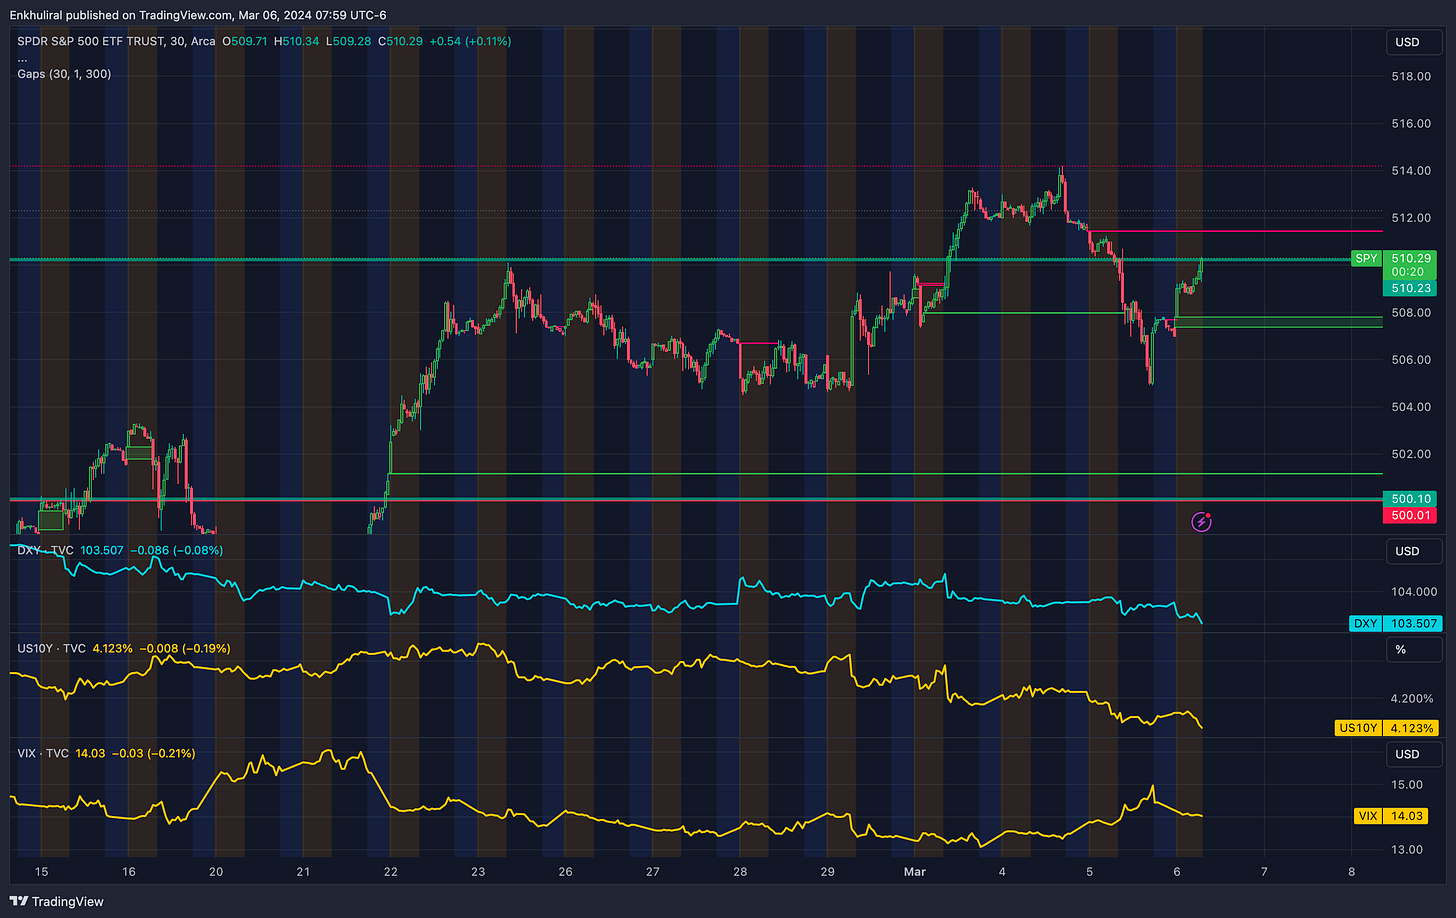Viewport: 1456px width, 918px height.
Task: Click the US10Y 4.123% axis tag
Action: [1388, 728]
